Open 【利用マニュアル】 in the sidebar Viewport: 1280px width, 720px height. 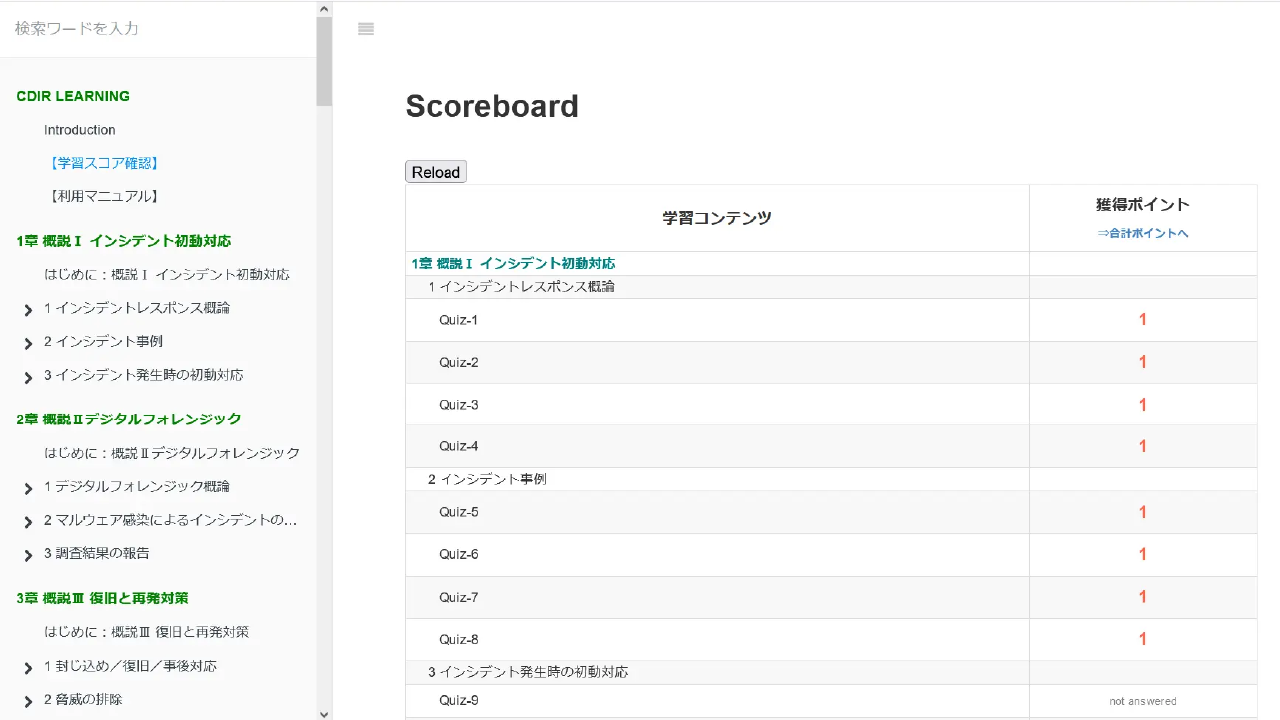click(103, 196)
